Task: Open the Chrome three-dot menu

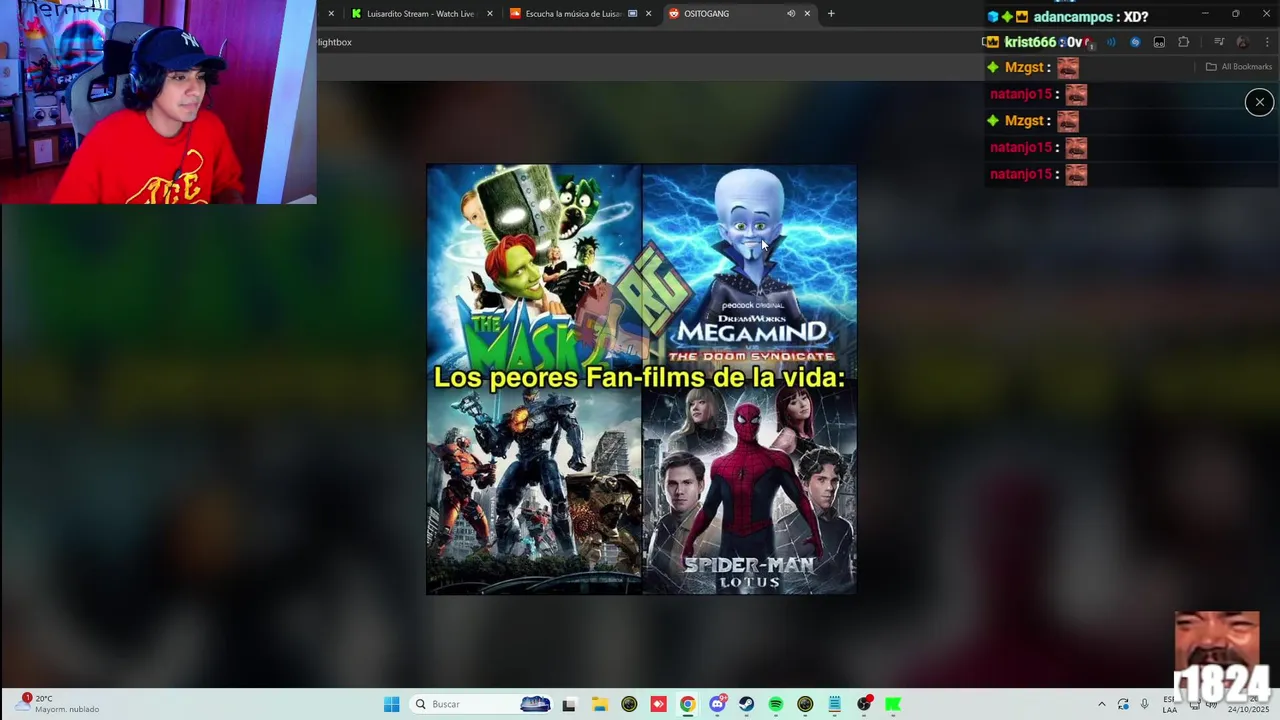Action: [x=1267, y=42]
